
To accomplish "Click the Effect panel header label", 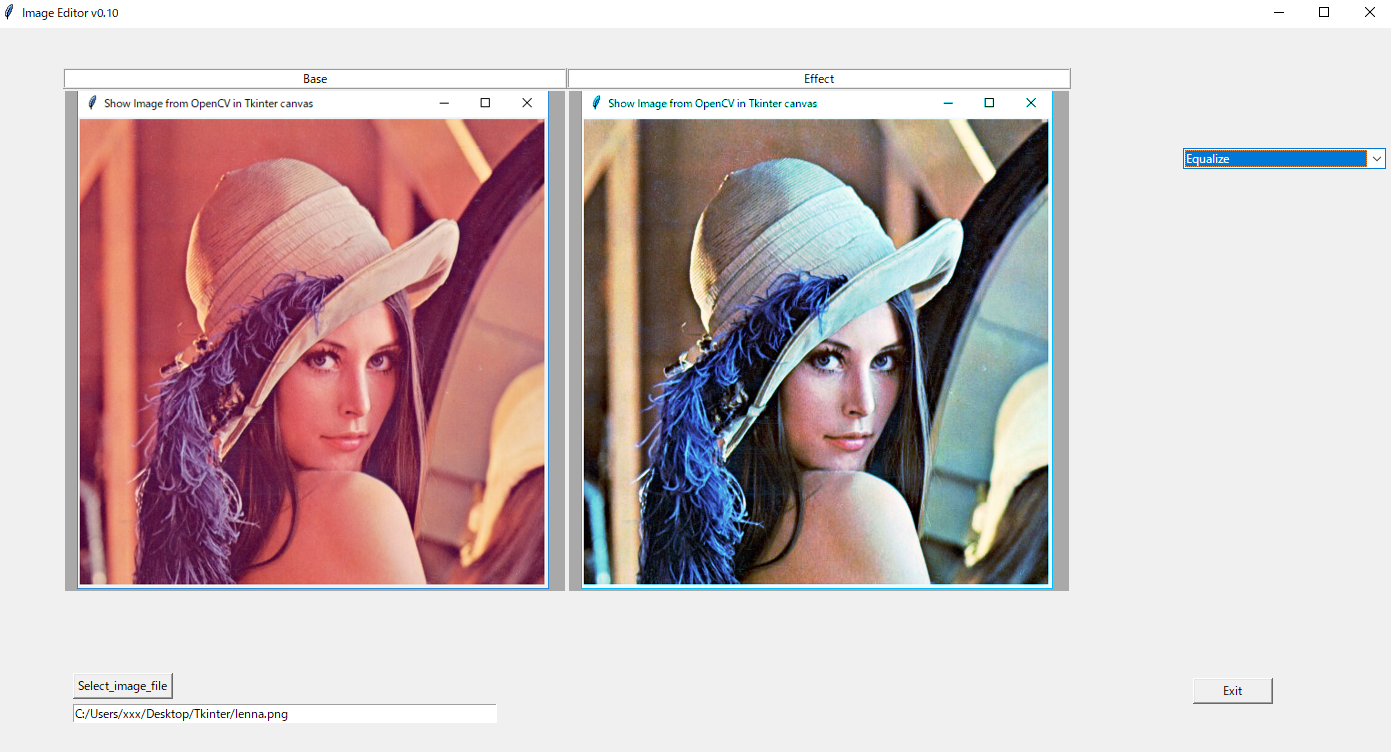I will [x=819, y=79].
